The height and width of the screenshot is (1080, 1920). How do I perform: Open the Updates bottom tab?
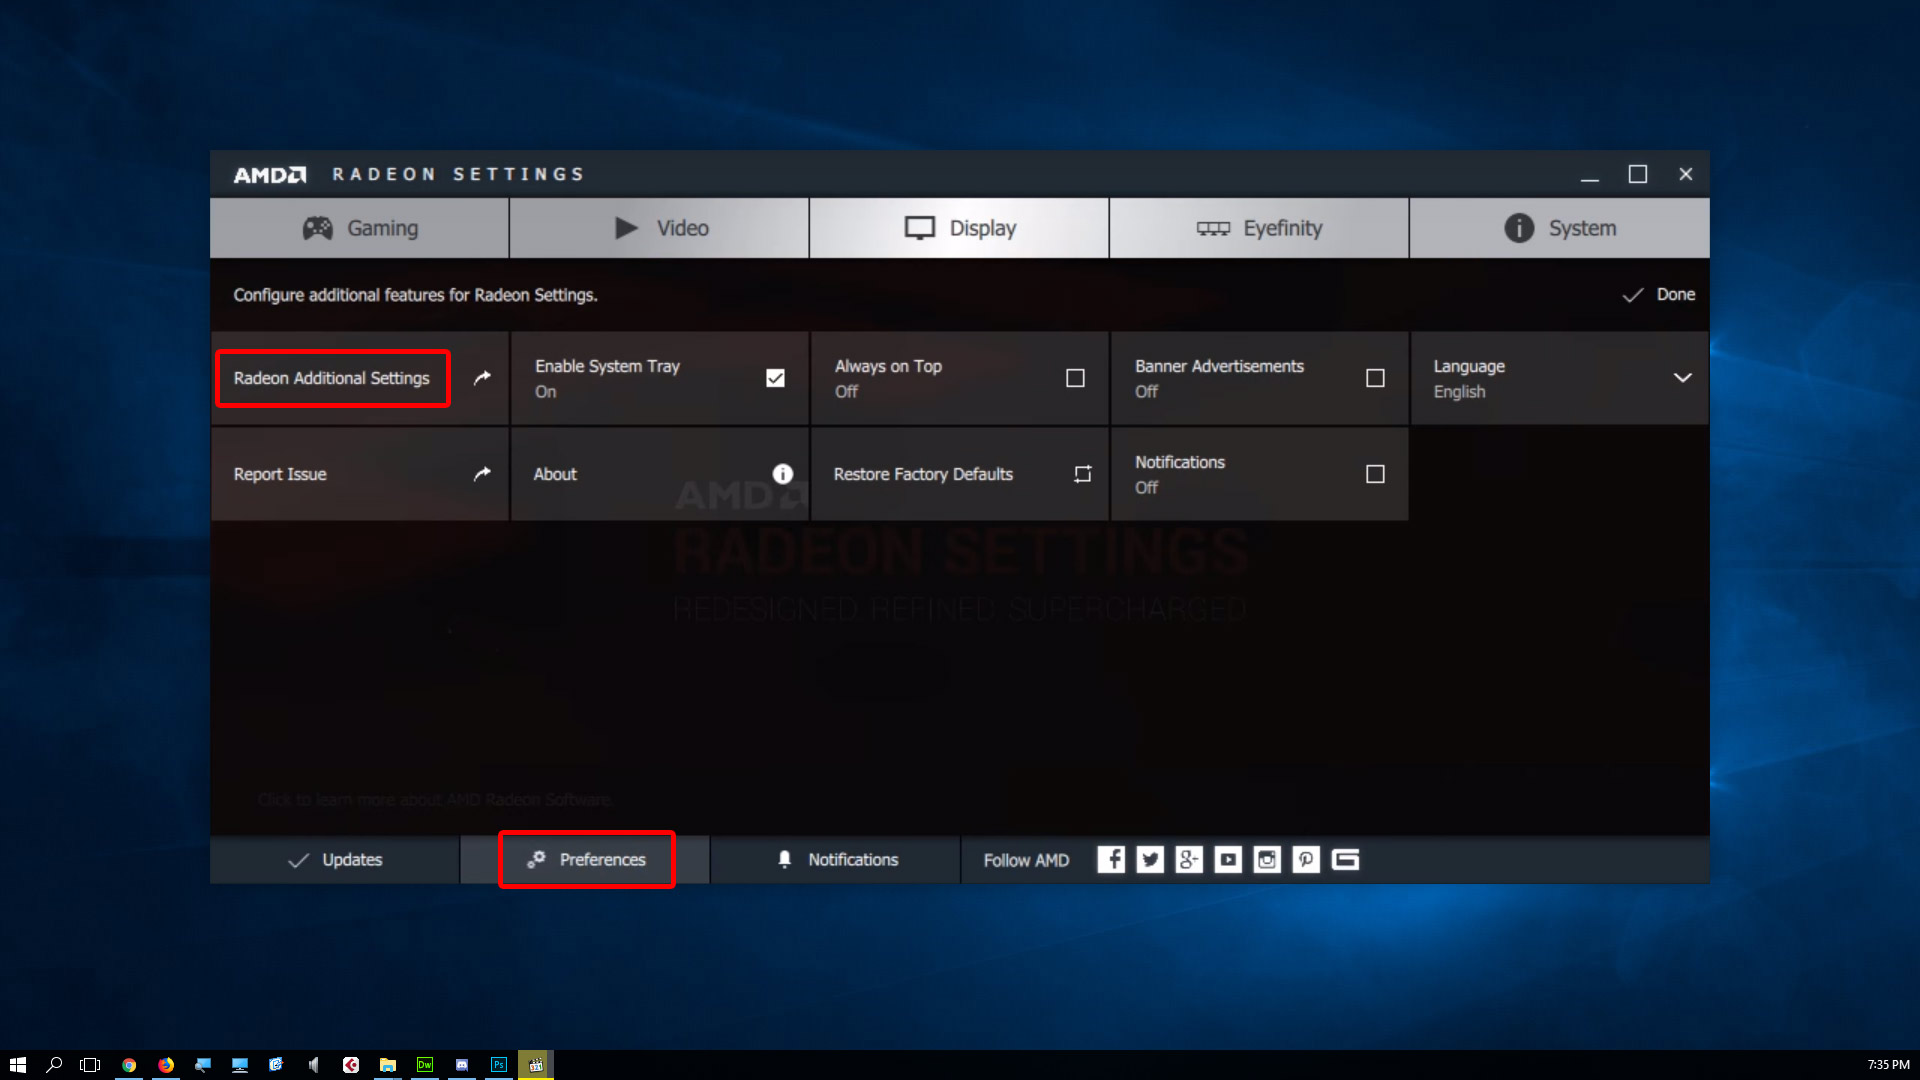click(x=335, y=860)
